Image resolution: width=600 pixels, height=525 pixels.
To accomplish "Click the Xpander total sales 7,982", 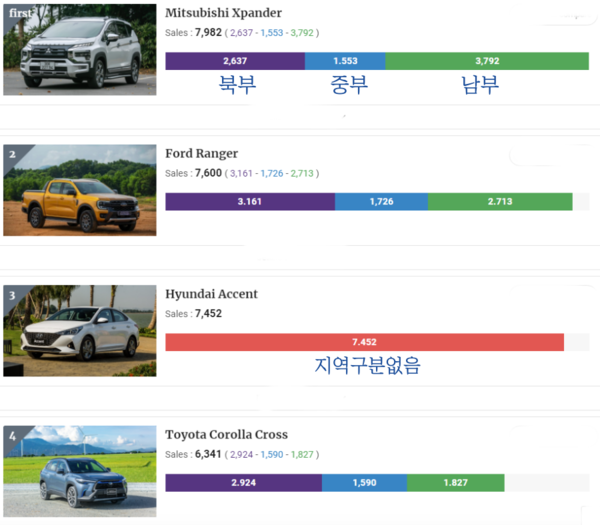I will [208, 33].
